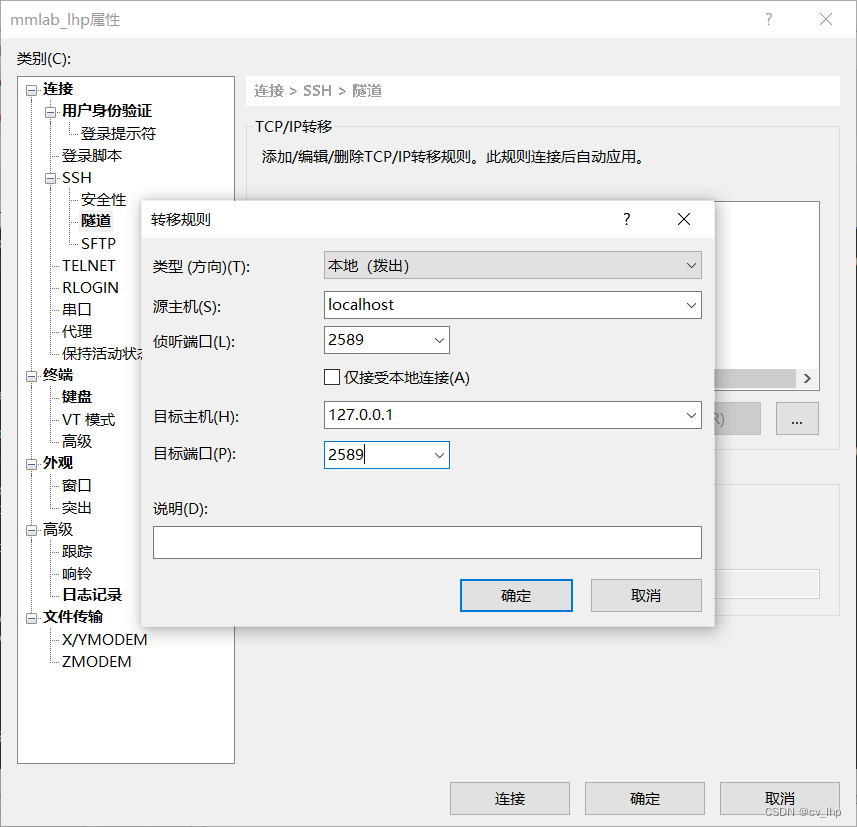The height and width of the screenshot is (827, 857).
Task: Select 日志记录 tree item
Action: click(92, 595)
